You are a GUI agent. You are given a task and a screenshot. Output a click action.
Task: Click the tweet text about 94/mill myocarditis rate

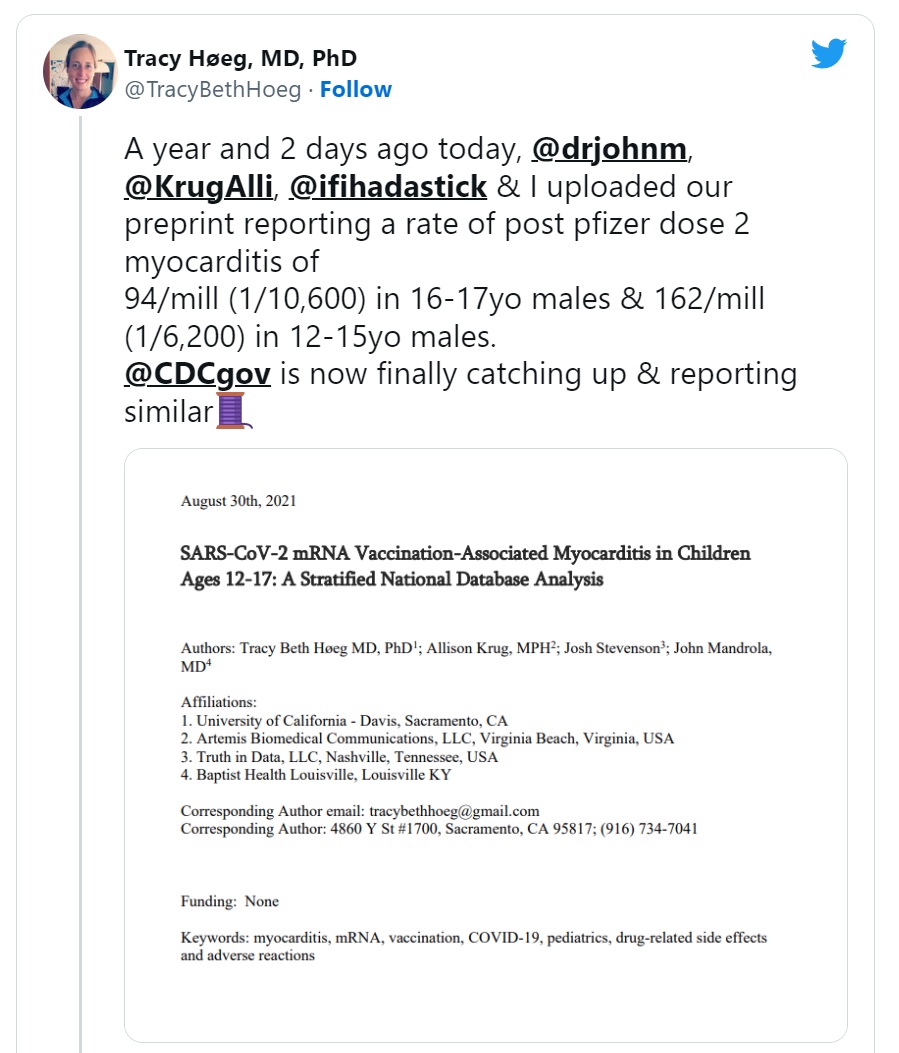click(444, 299)
